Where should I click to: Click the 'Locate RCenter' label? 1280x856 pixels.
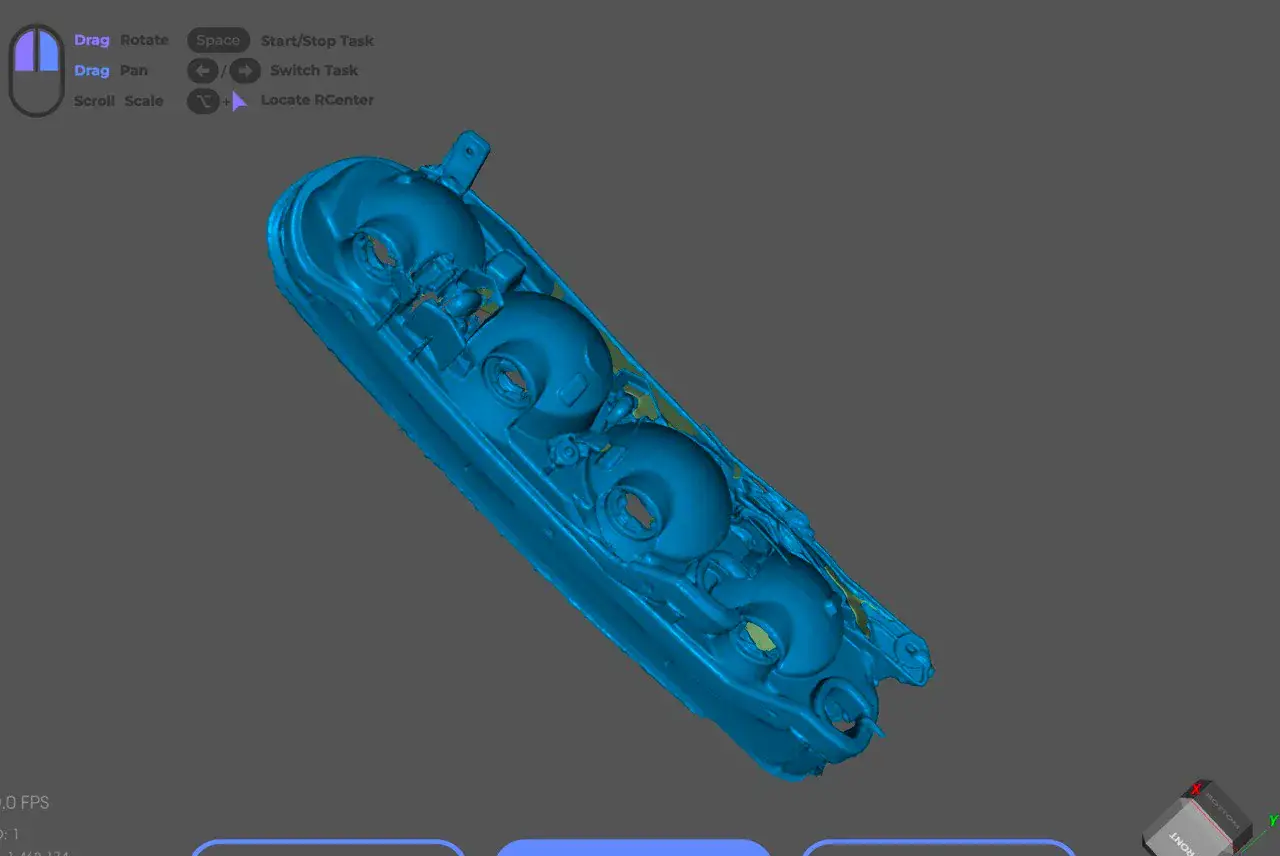317,100
